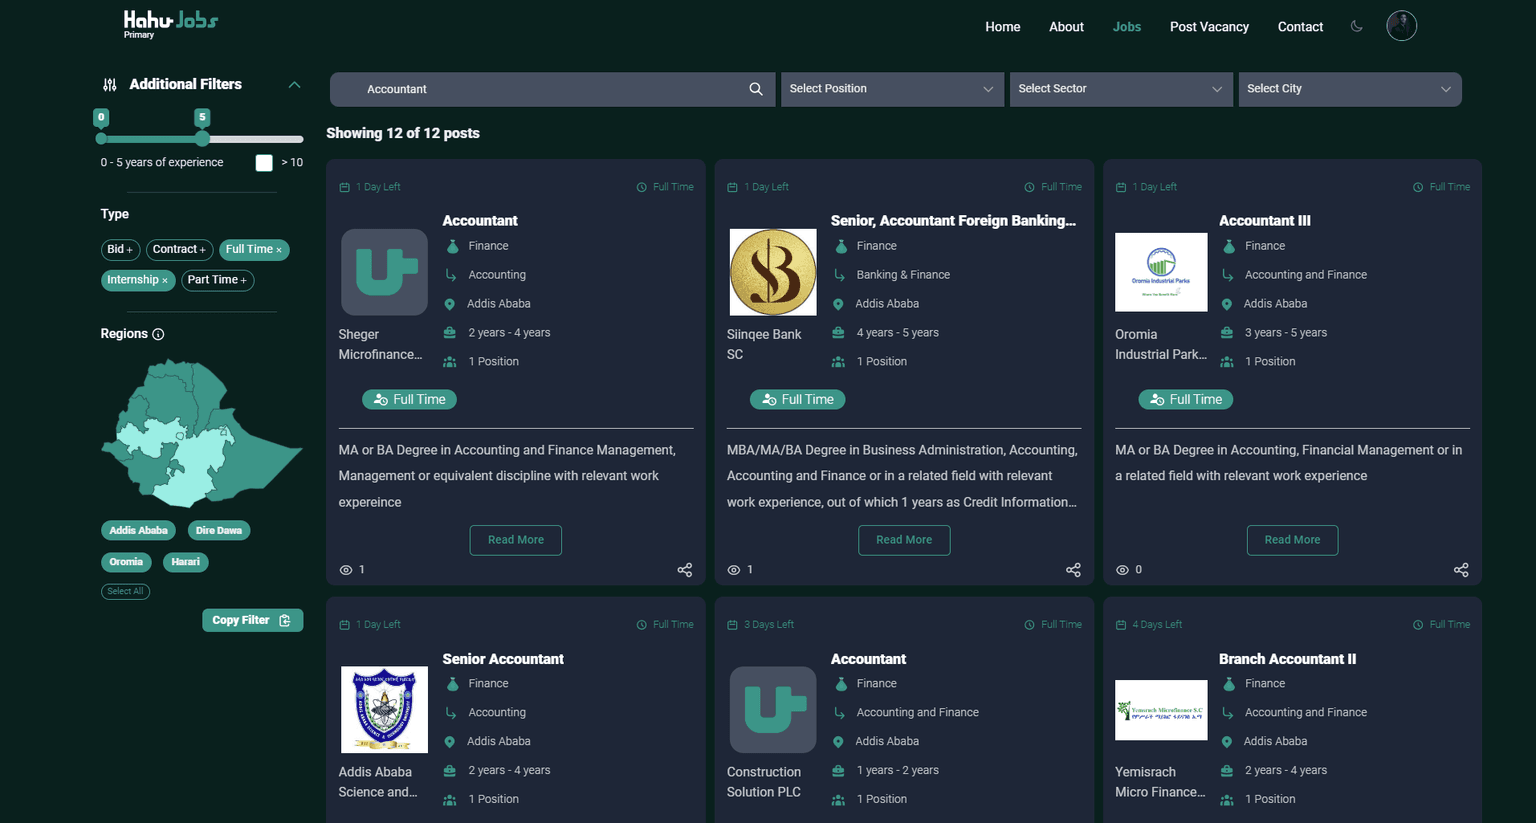Open Oromia Industrial Parks logo

click(x=1161, y=272)
